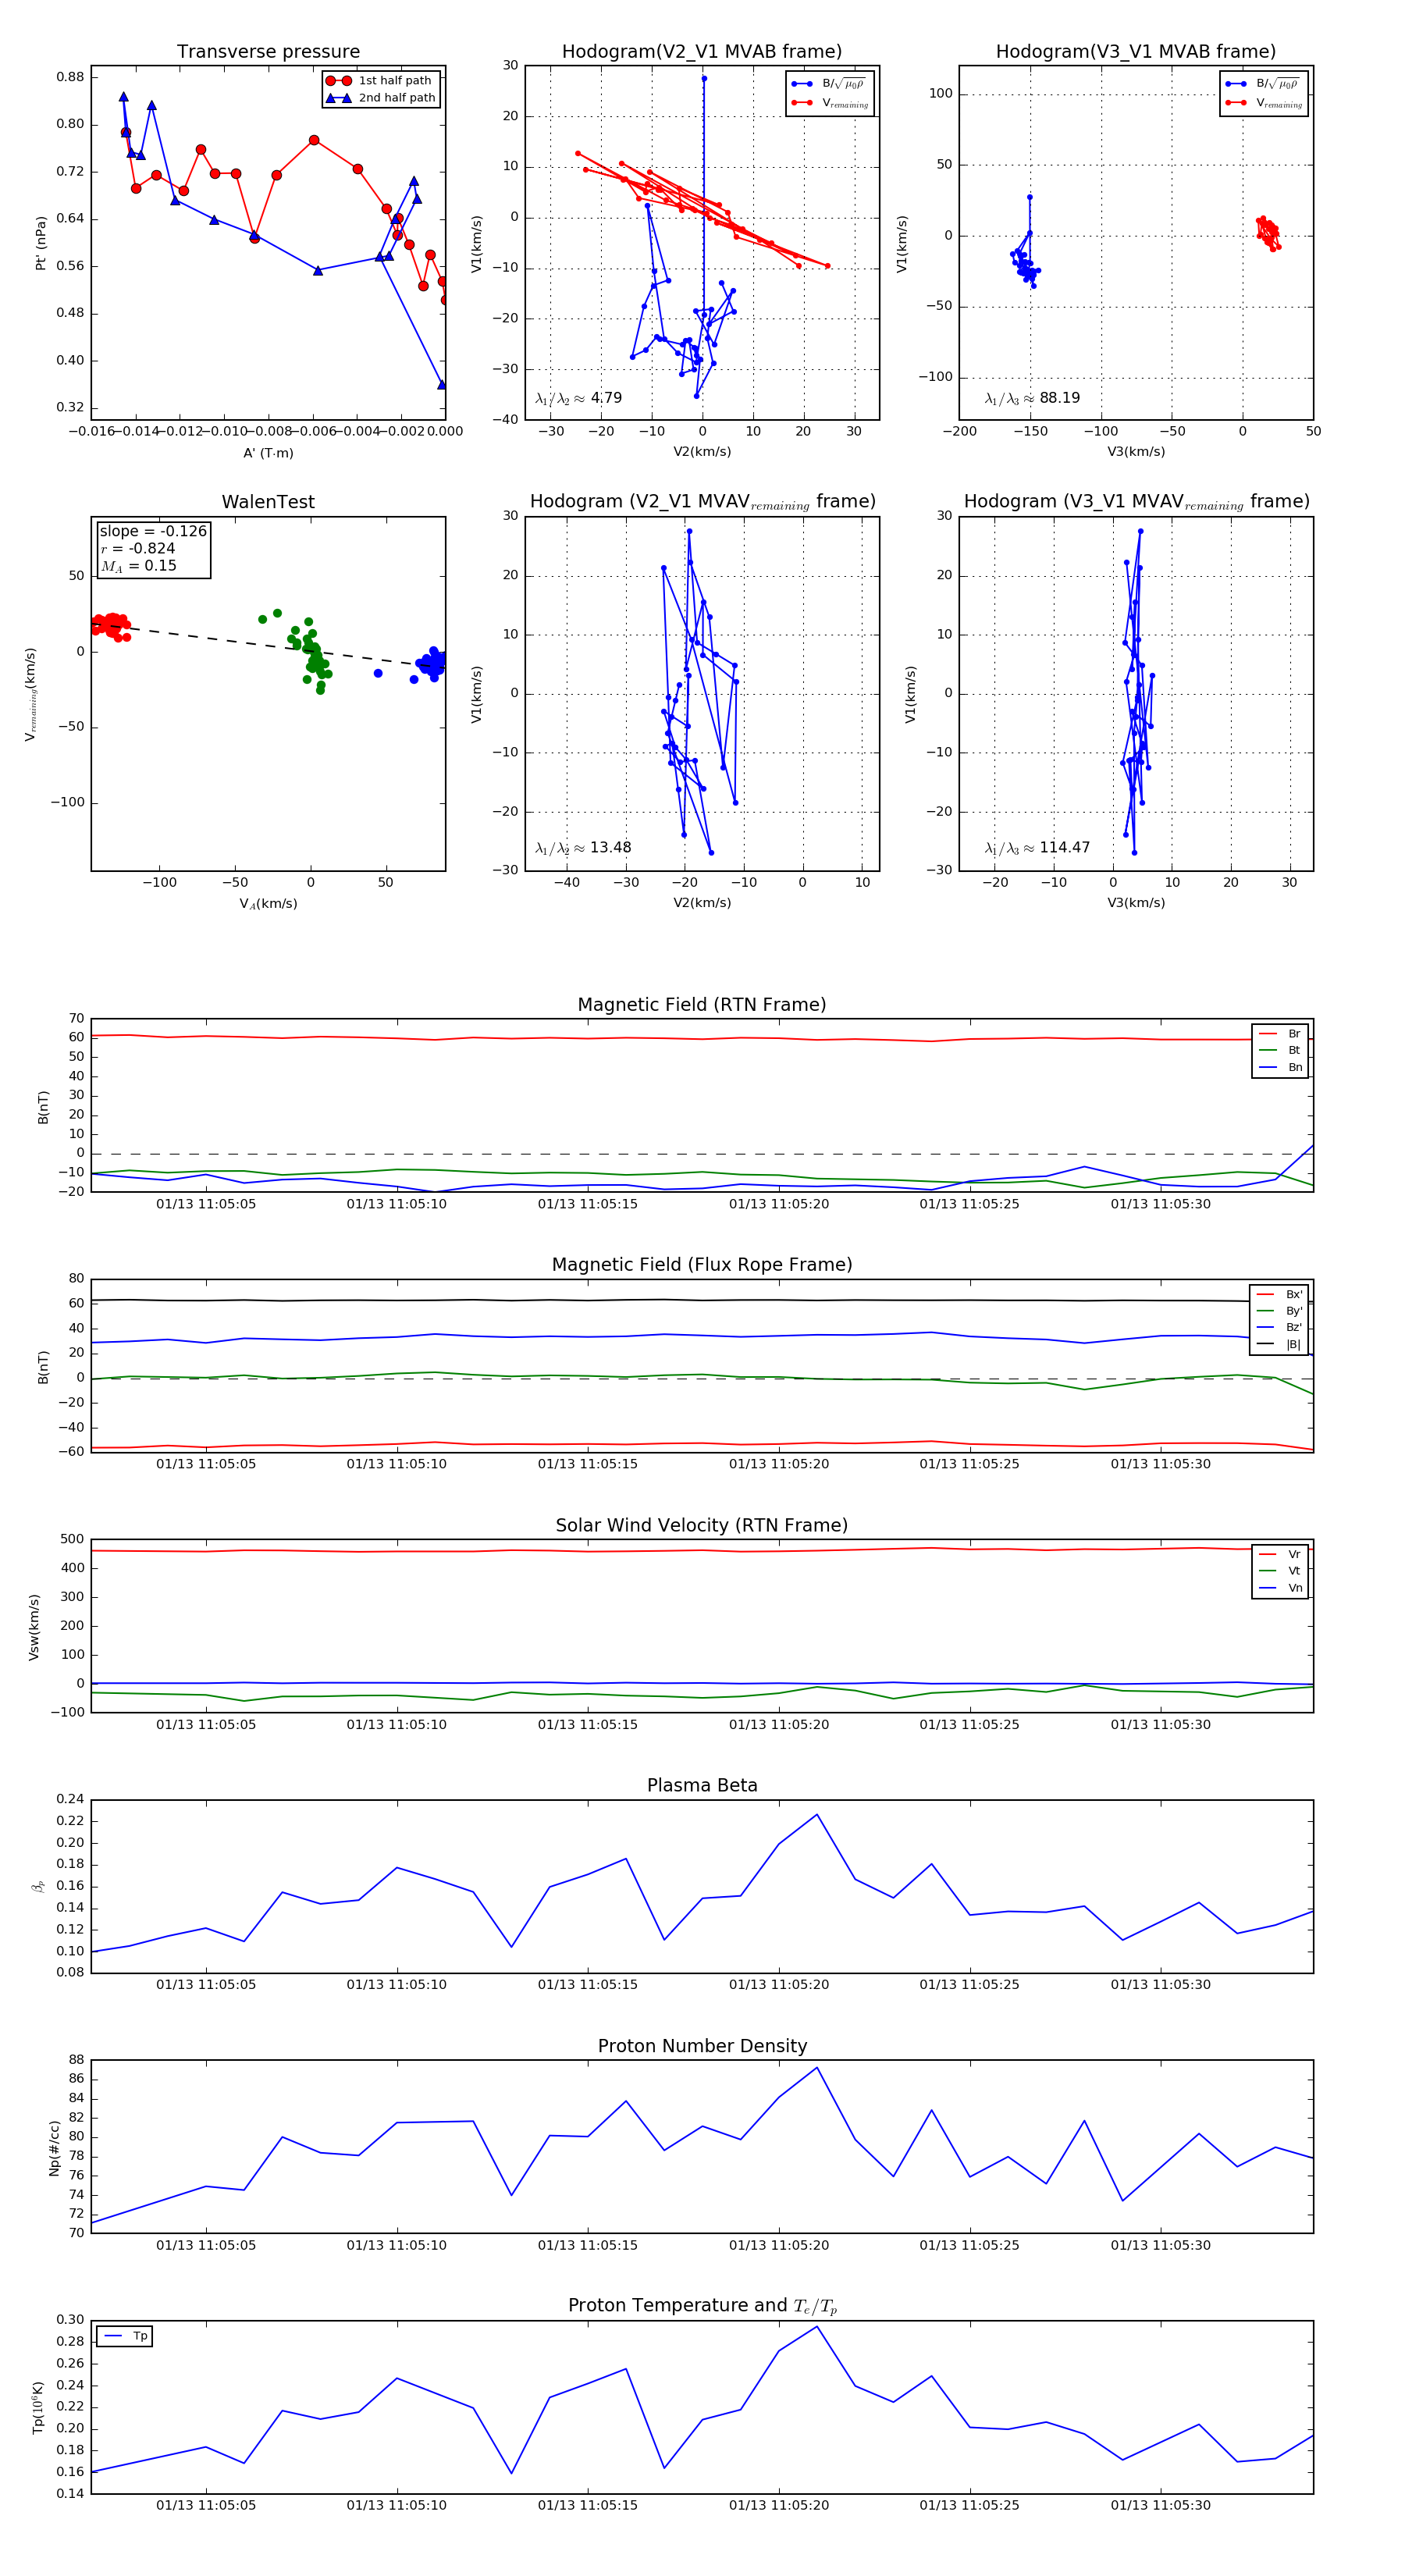Click the eigenvalue ratio text "114.47"
Screen dimensions: 1405x2576
(x=1065, y=848)
